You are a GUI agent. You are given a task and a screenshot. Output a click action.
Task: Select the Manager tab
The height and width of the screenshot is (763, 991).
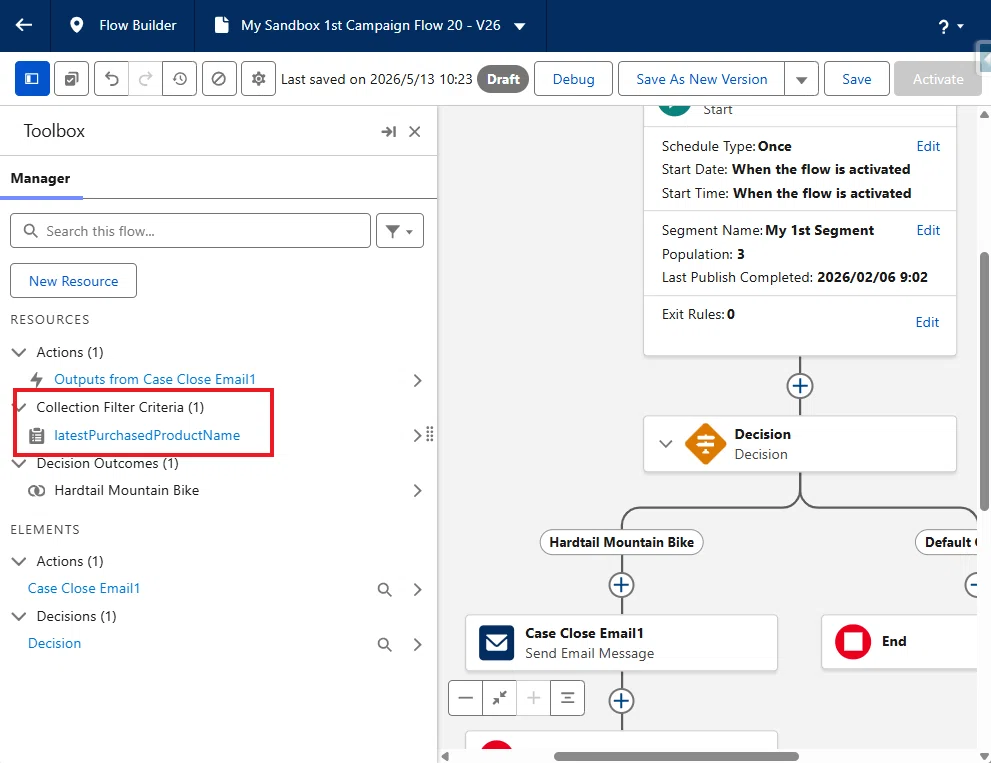click(40, 178)
